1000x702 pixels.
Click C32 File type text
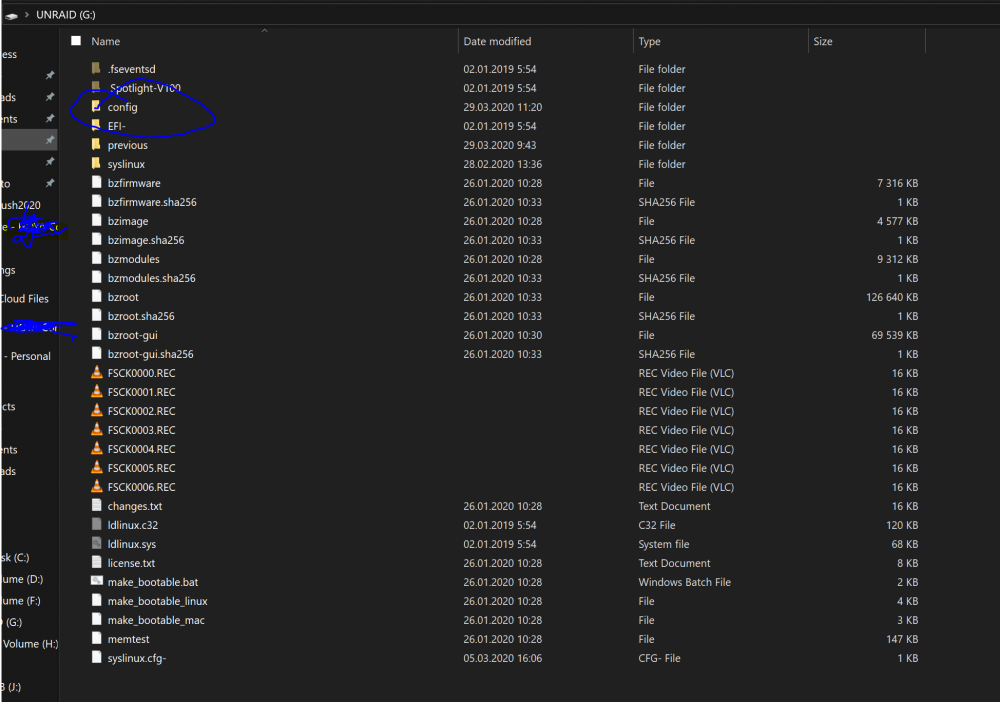pos(657,525)
